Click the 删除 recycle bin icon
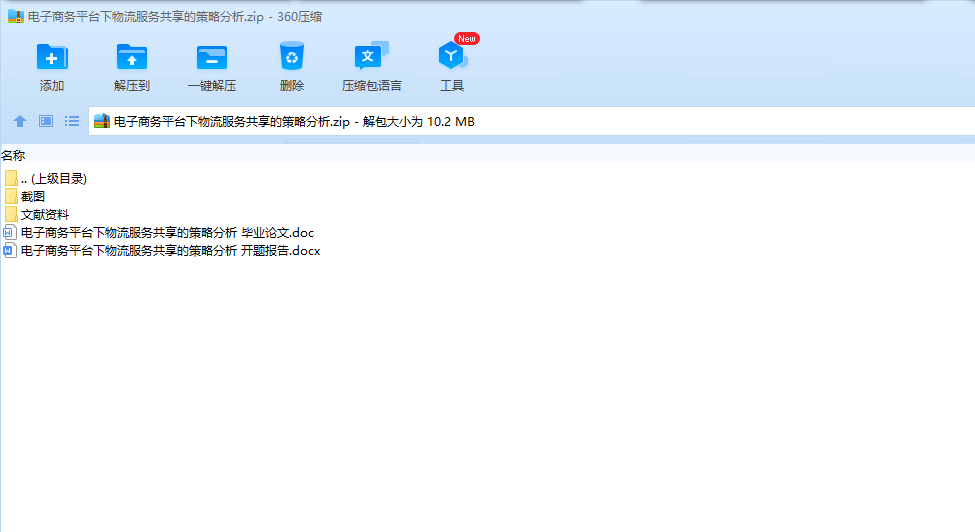The image size is (975, 532). click(292, 57)
